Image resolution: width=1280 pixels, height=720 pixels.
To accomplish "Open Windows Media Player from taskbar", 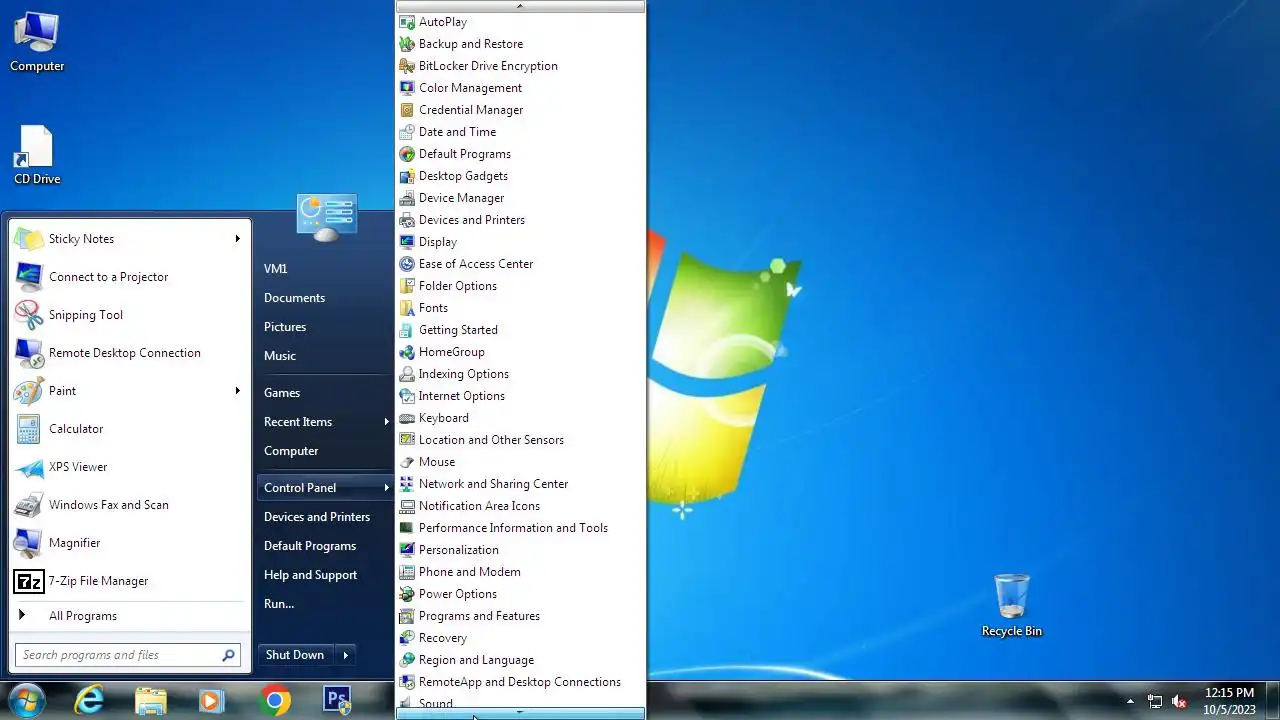I will (212, 700).
